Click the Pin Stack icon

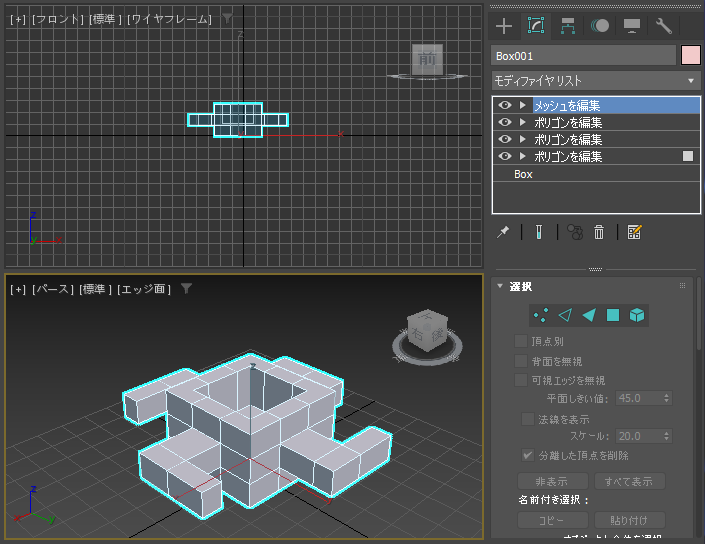(x=503, y=232)
